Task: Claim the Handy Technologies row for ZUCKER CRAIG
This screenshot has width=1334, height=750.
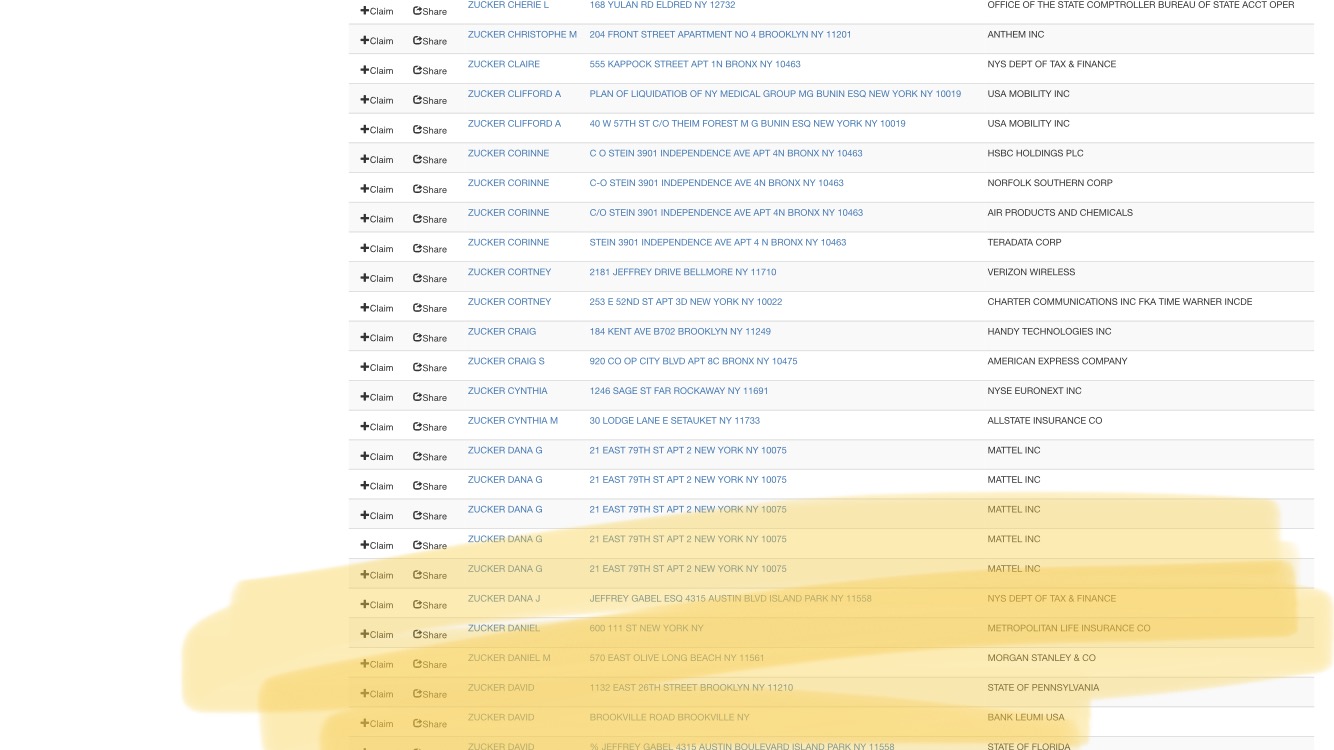Action: pyautogui.click(x=377, y=338)
